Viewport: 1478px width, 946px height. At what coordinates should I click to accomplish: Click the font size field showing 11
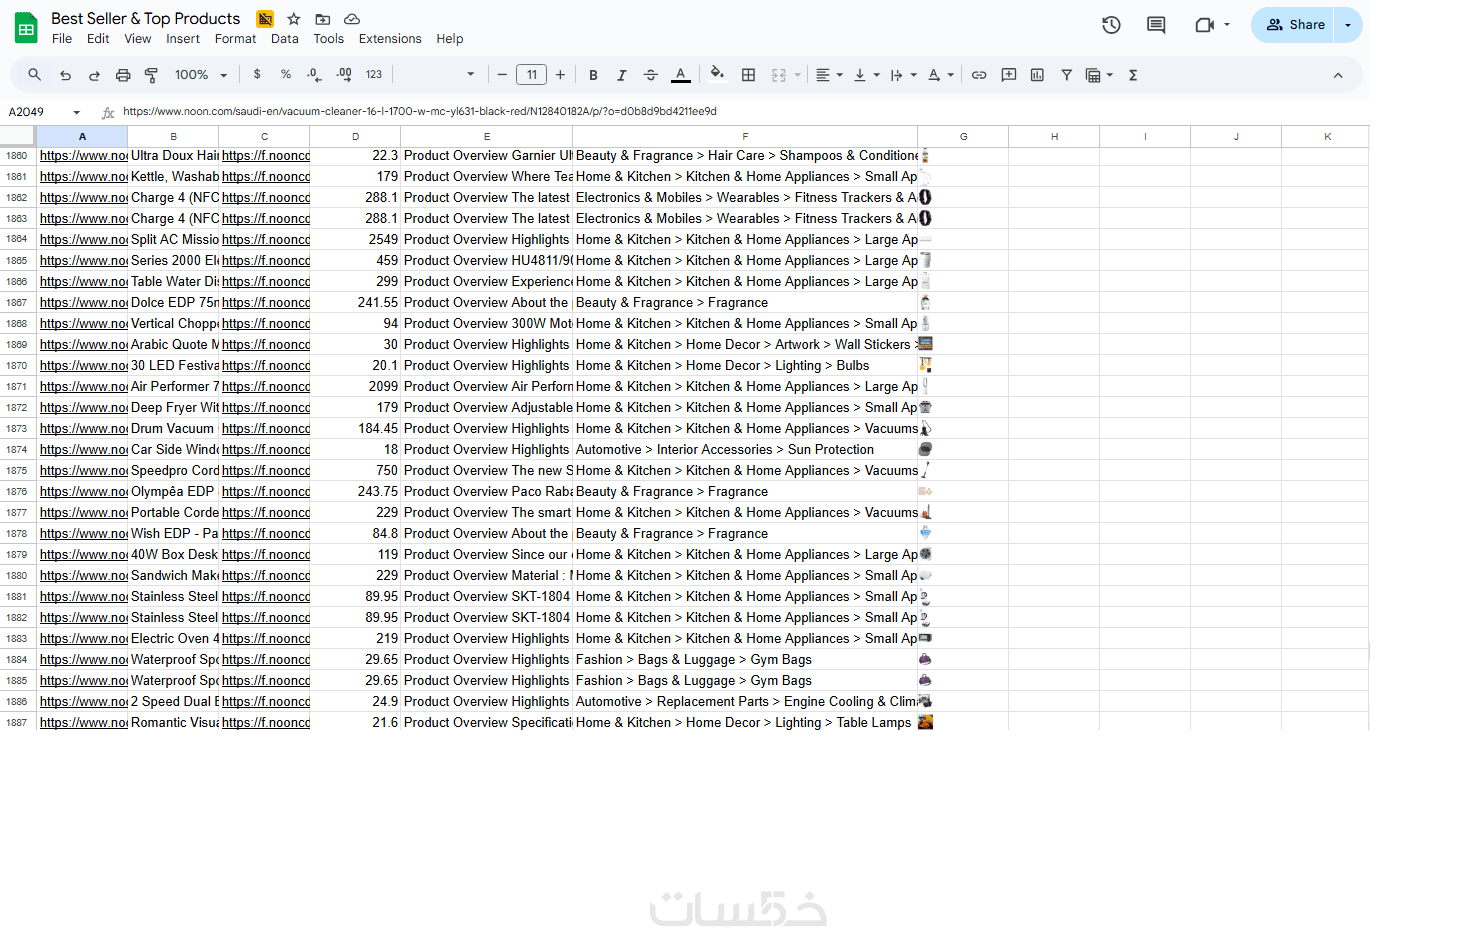(532, 75)
